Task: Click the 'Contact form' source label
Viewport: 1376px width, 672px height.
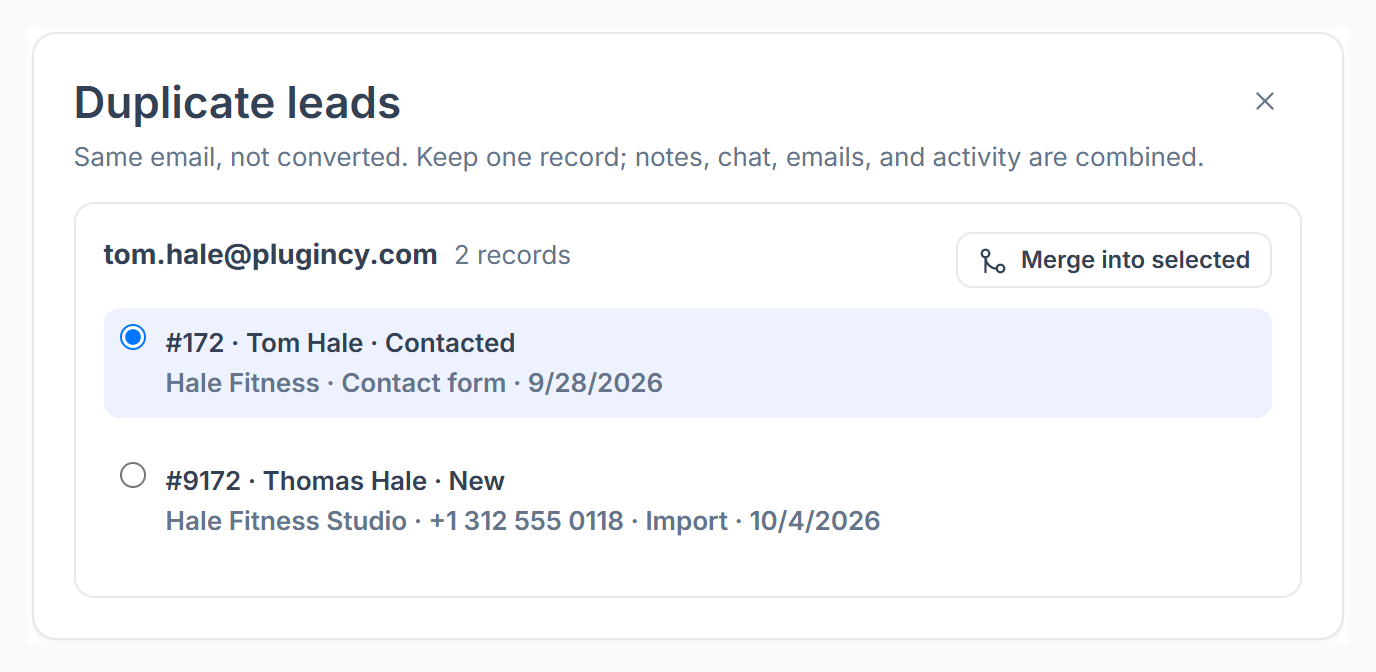Action: (x=424, y=383)
